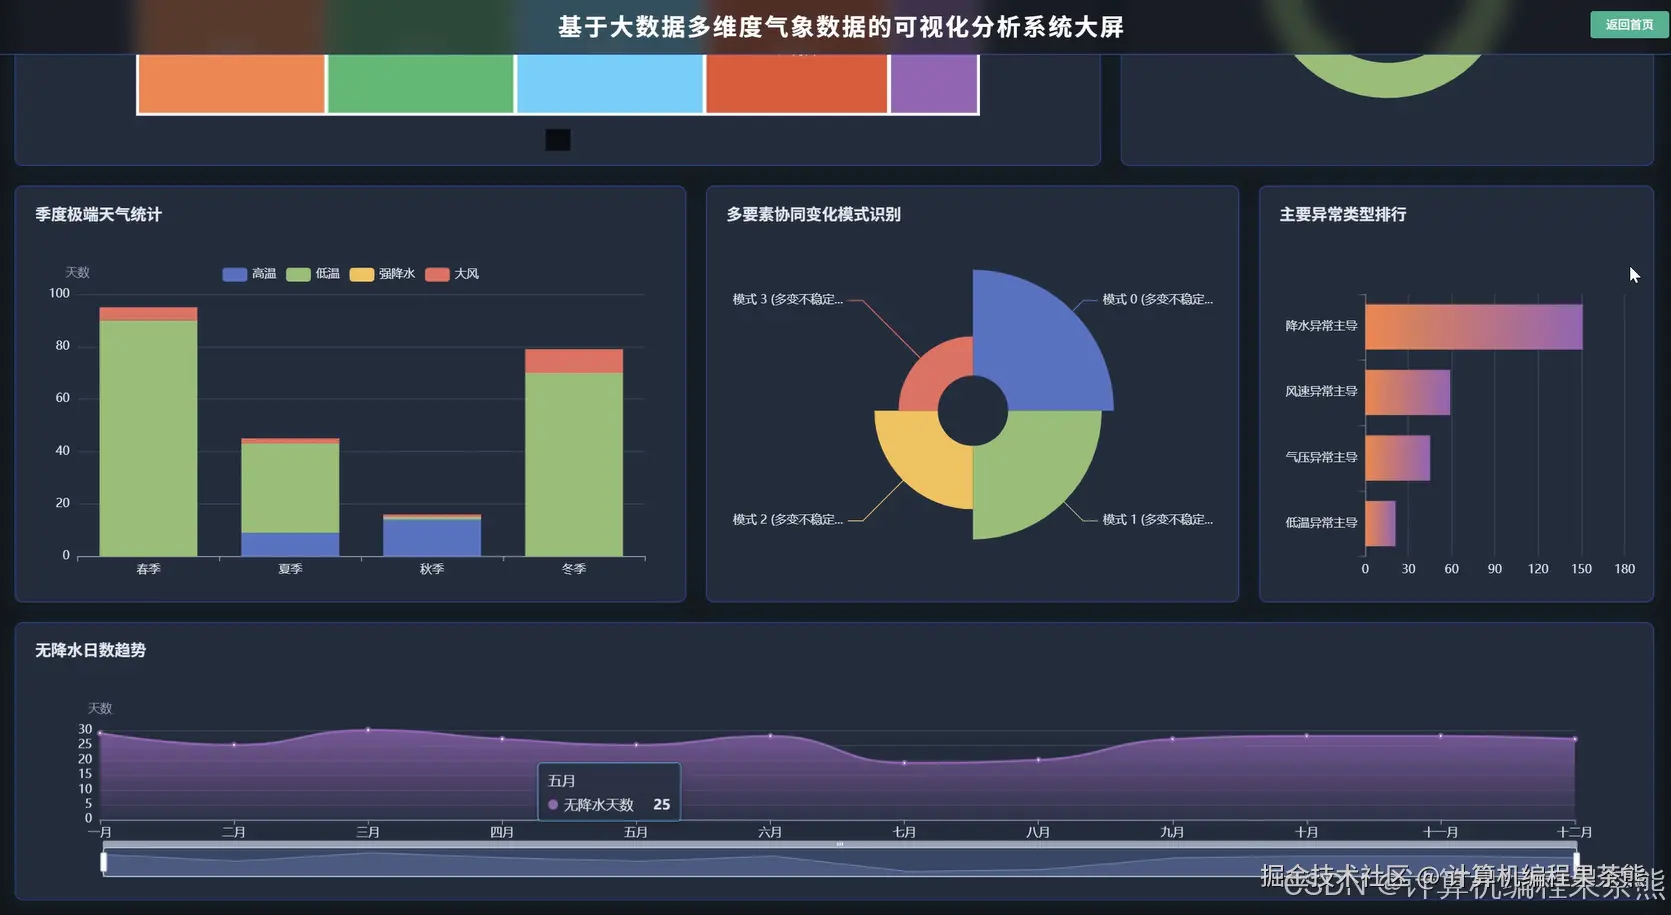Click the blue legend color swatch for 高温
This screenshot has width=1671, height=915.
pyautogui.click(x=233, y=273)
